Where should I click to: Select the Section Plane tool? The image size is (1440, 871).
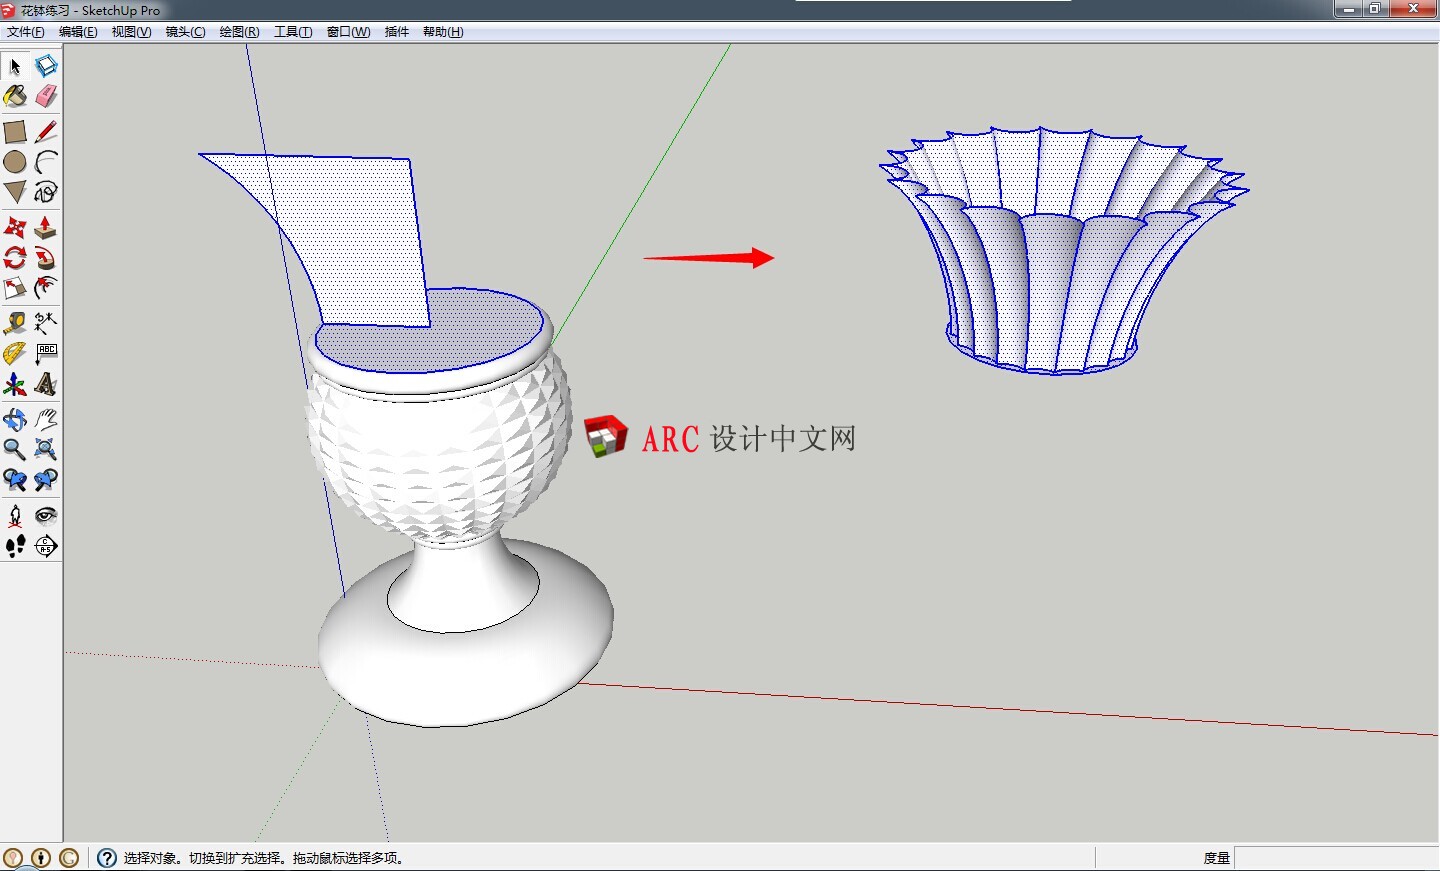[46, 546]
